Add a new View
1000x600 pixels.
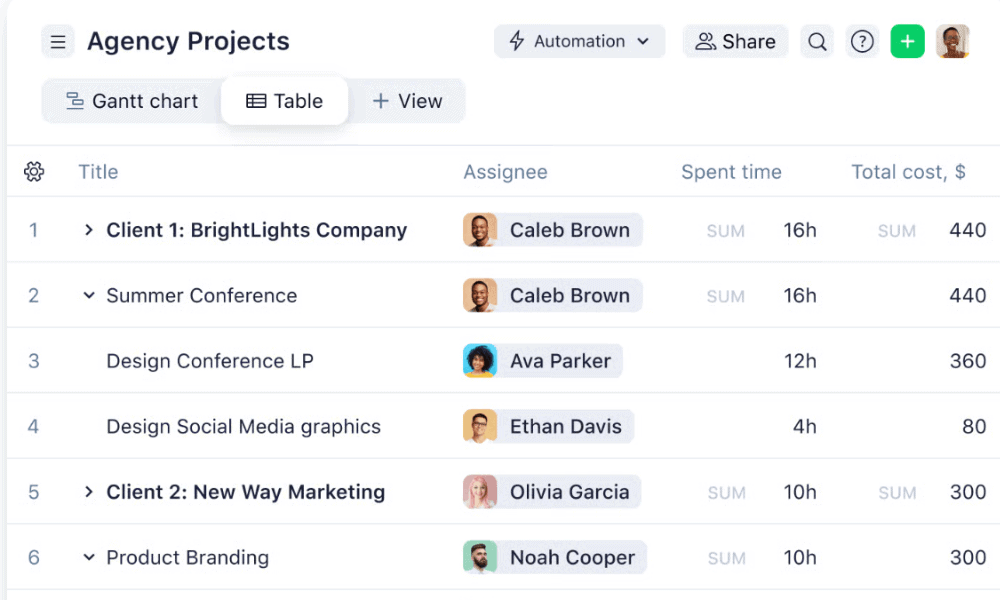(407, 101)
